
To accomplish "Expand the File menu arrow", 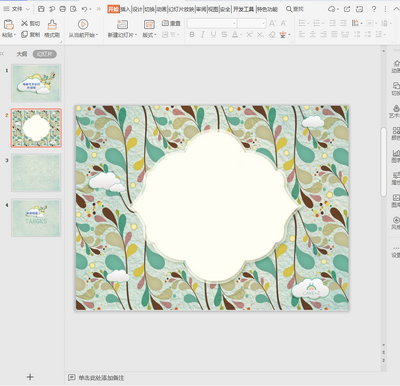I will (28, 9).
